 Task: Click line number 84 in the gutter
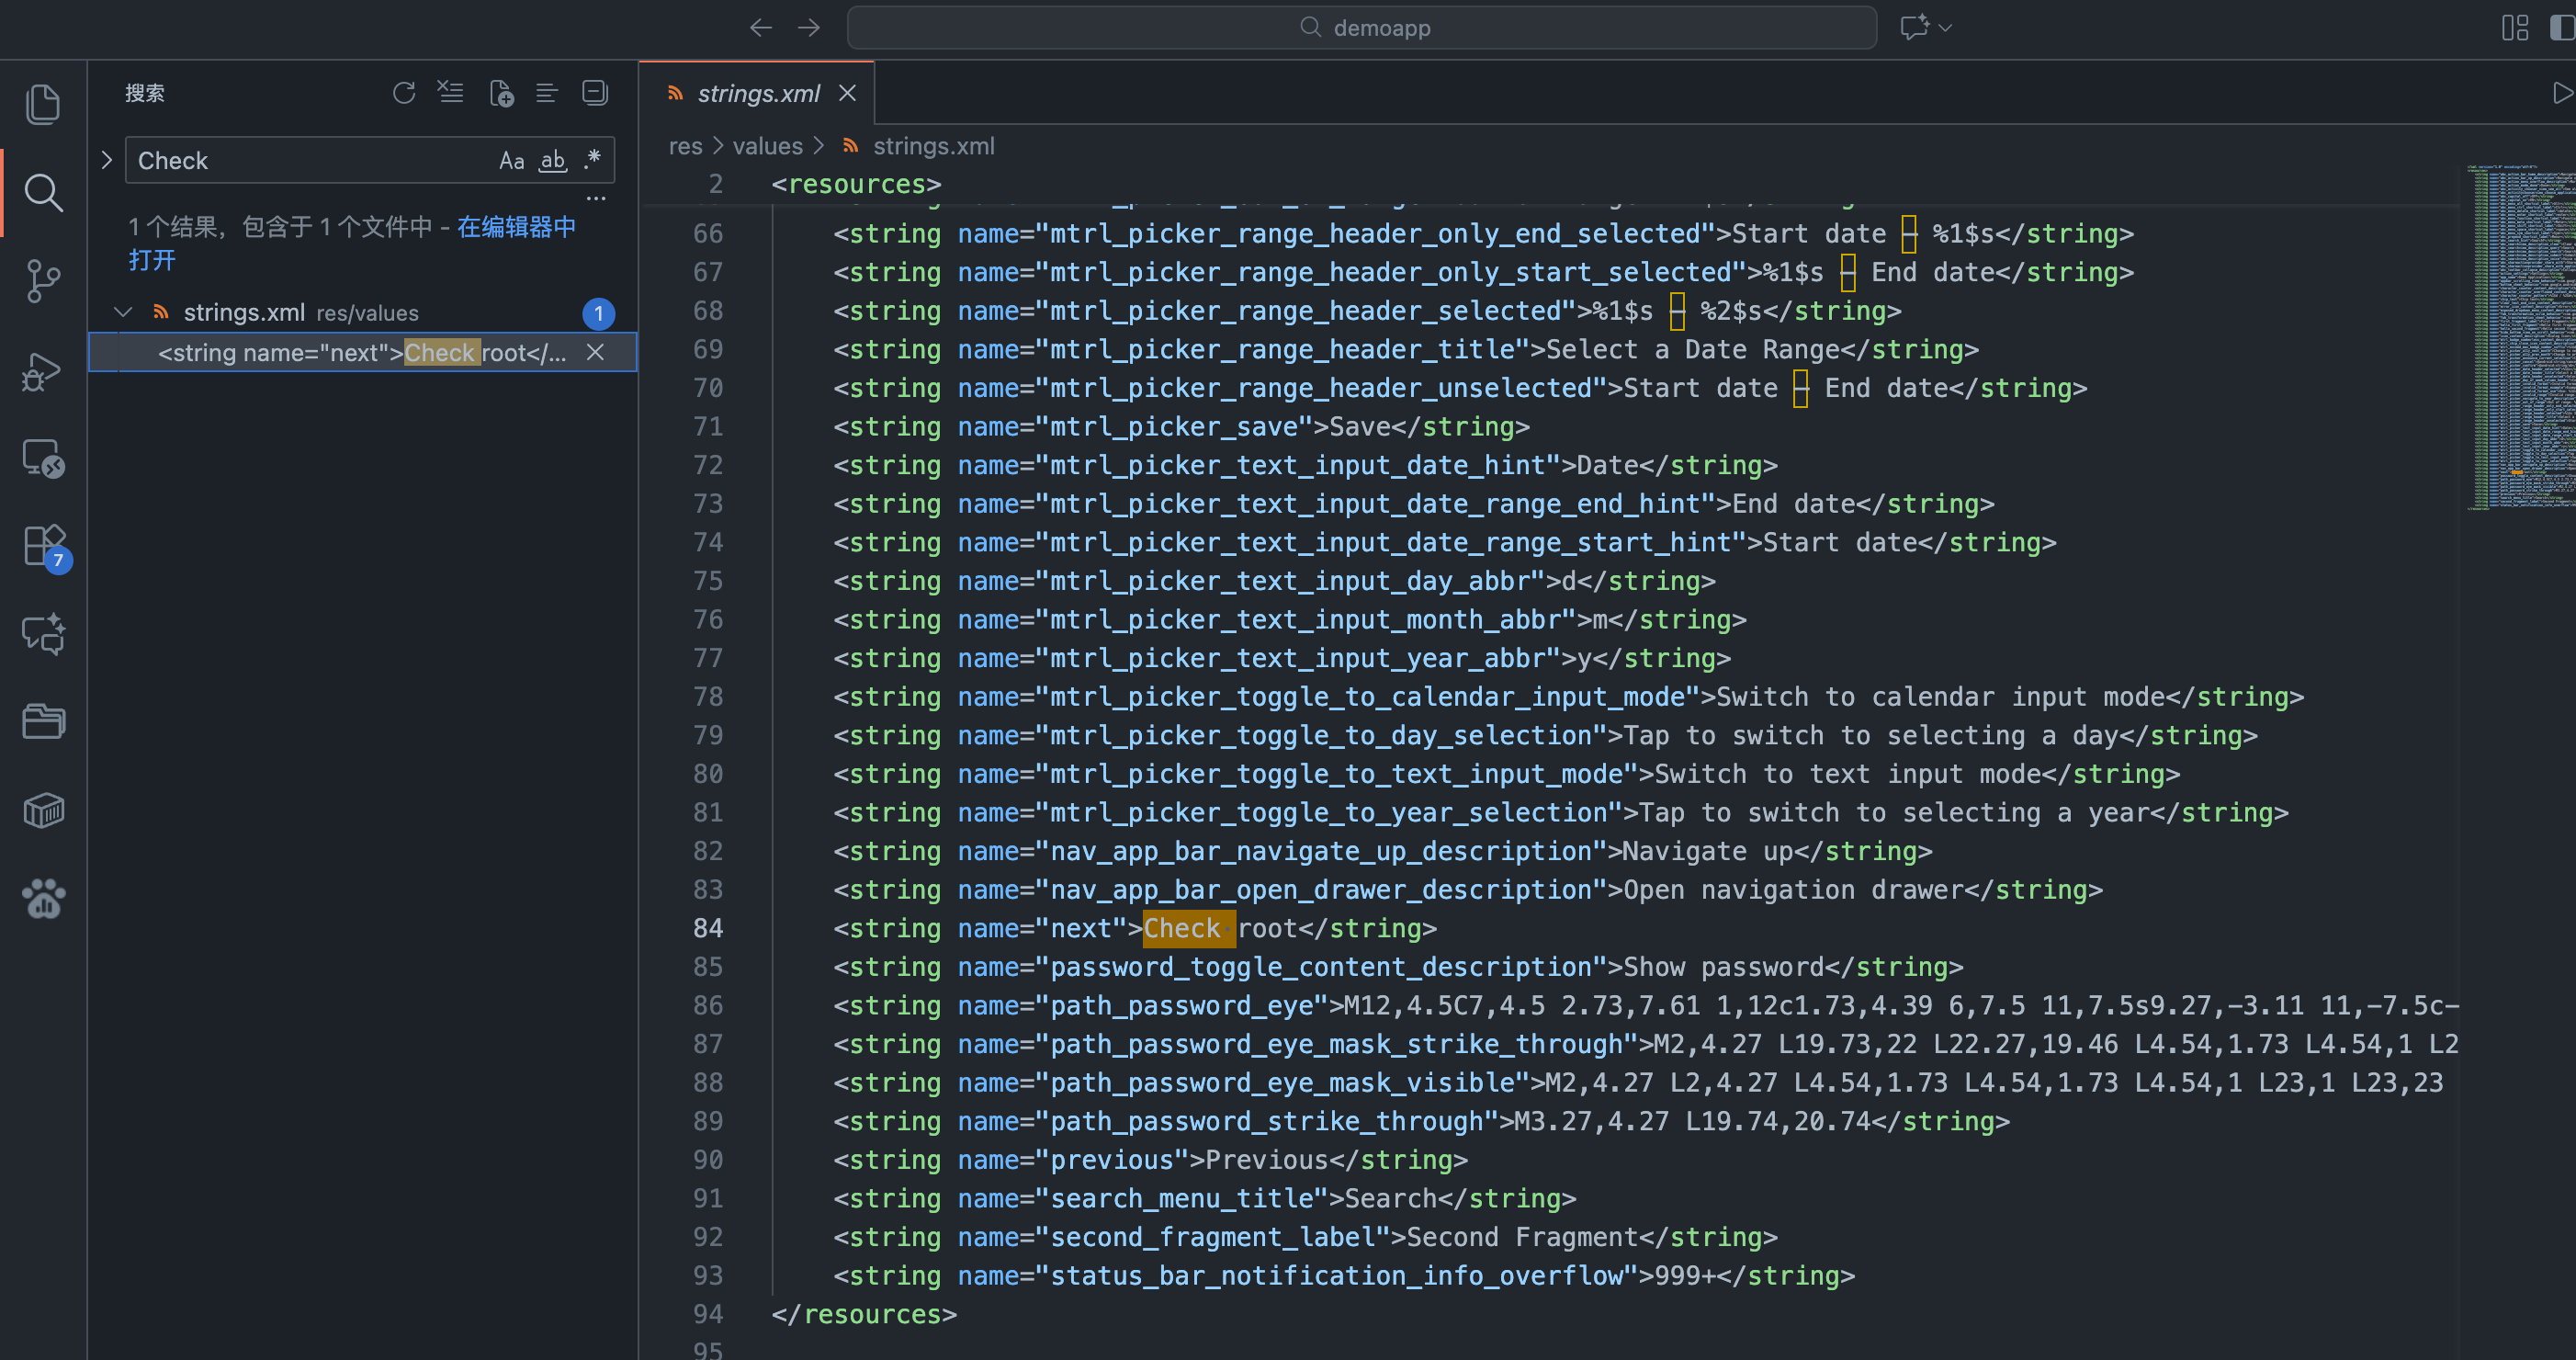coord(707,928)
